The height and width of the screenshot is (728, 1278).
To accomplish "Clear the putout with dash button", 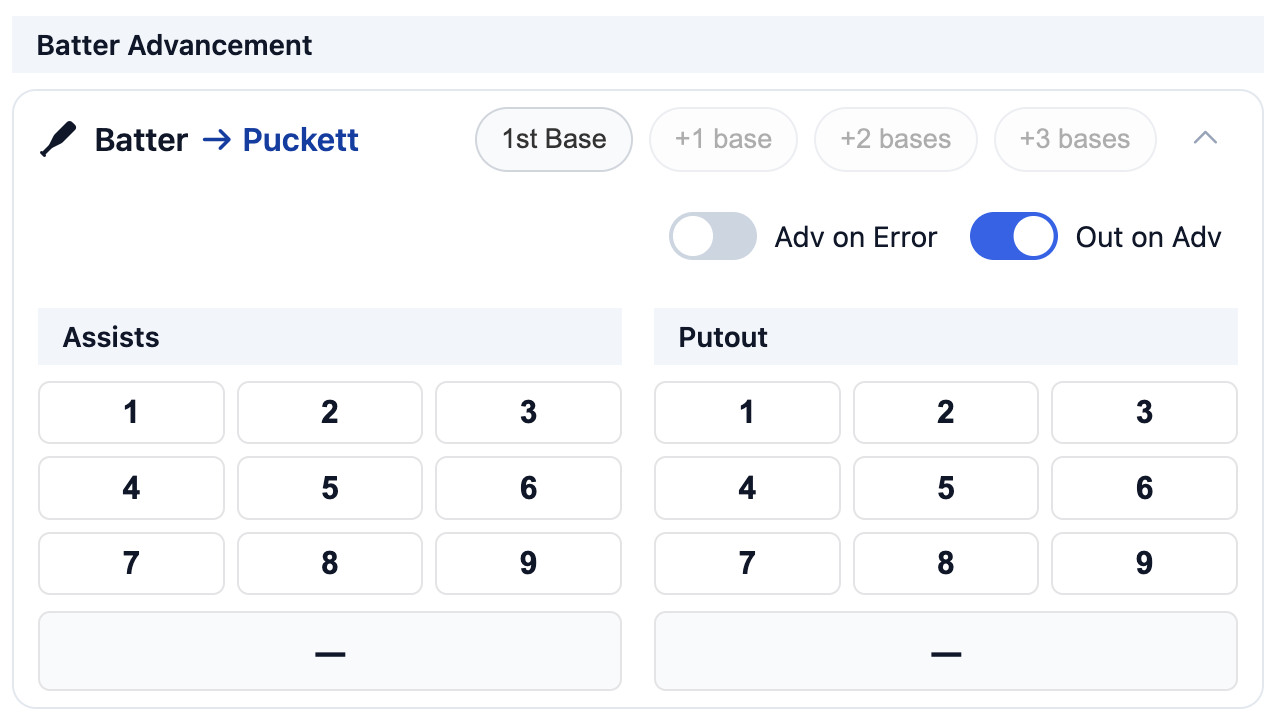I will pos(945,651).
